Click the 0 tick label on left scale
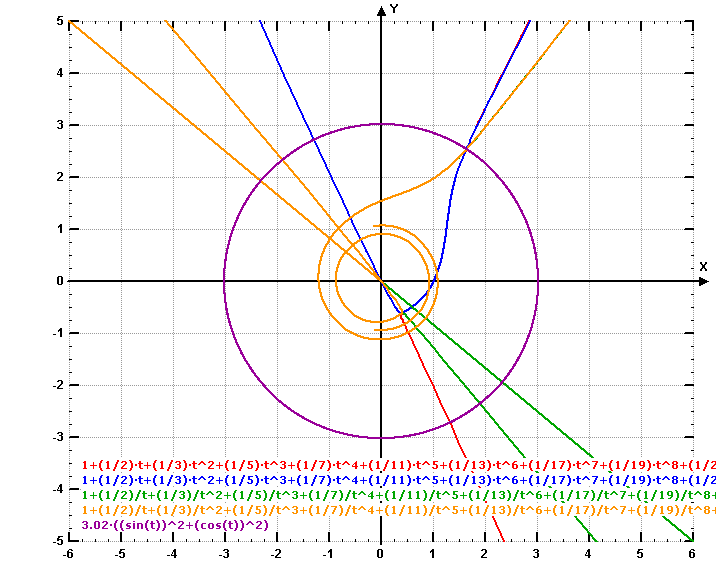The image size is (716, 565). pyautogui.click(x=60, y=281)
